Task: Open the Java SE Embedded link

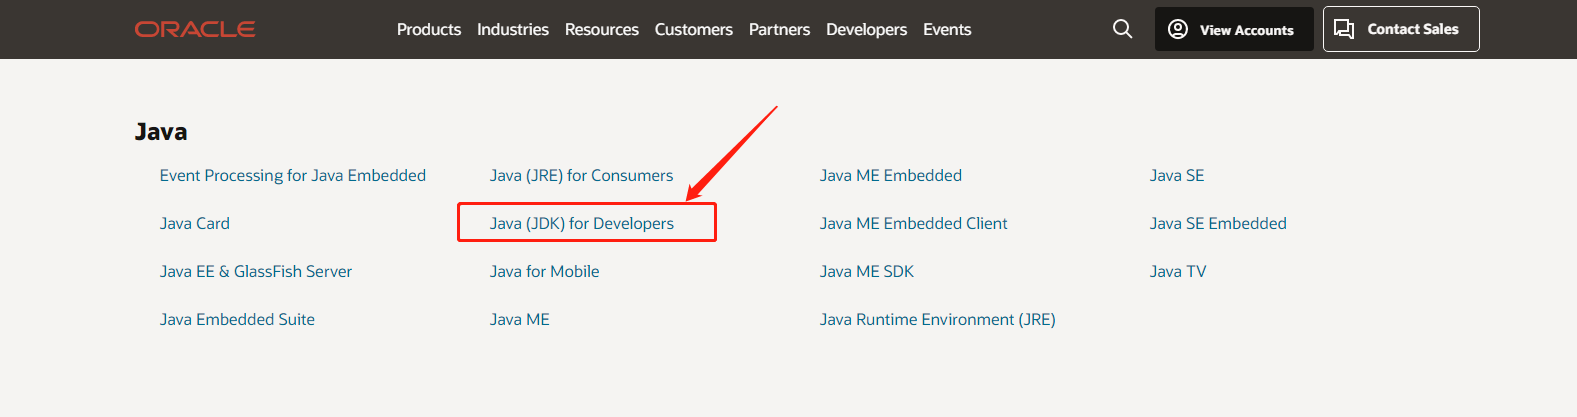Action: click(x=1218, y=223)
